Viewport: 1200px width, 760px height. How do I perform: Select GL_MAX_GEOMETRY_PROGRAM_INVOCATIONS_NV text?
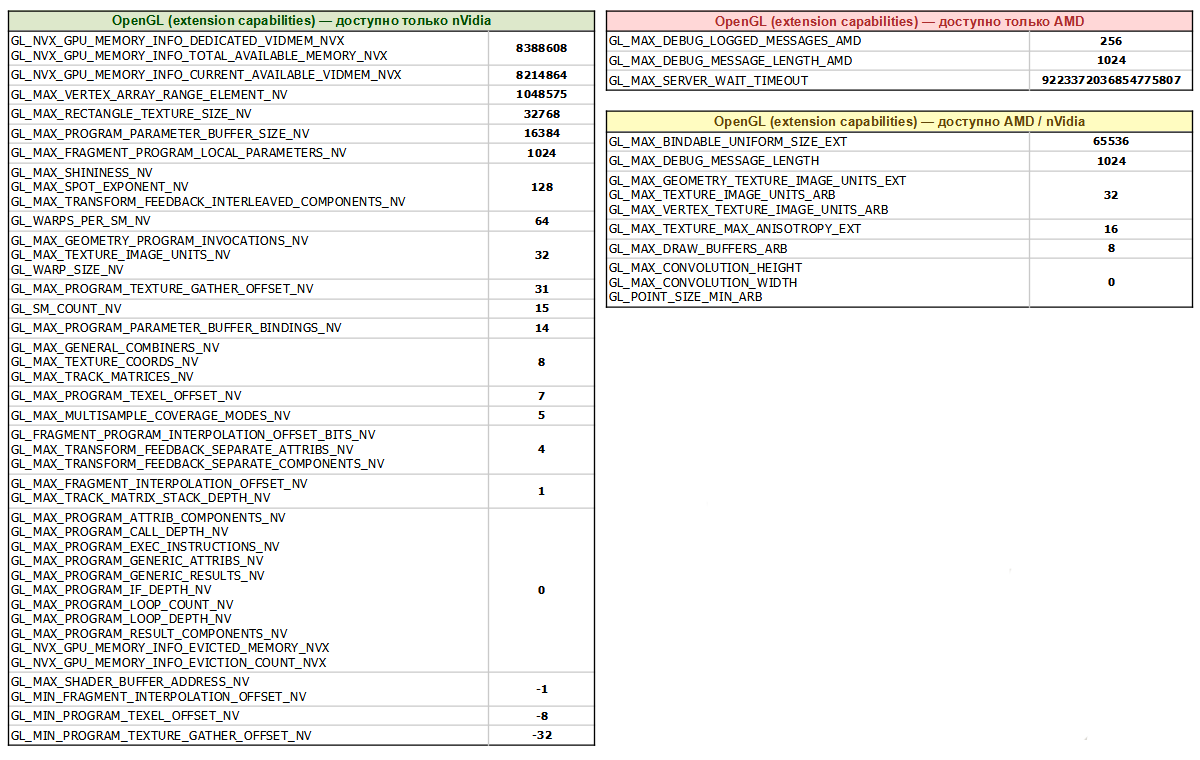click(x=160, y=241)
